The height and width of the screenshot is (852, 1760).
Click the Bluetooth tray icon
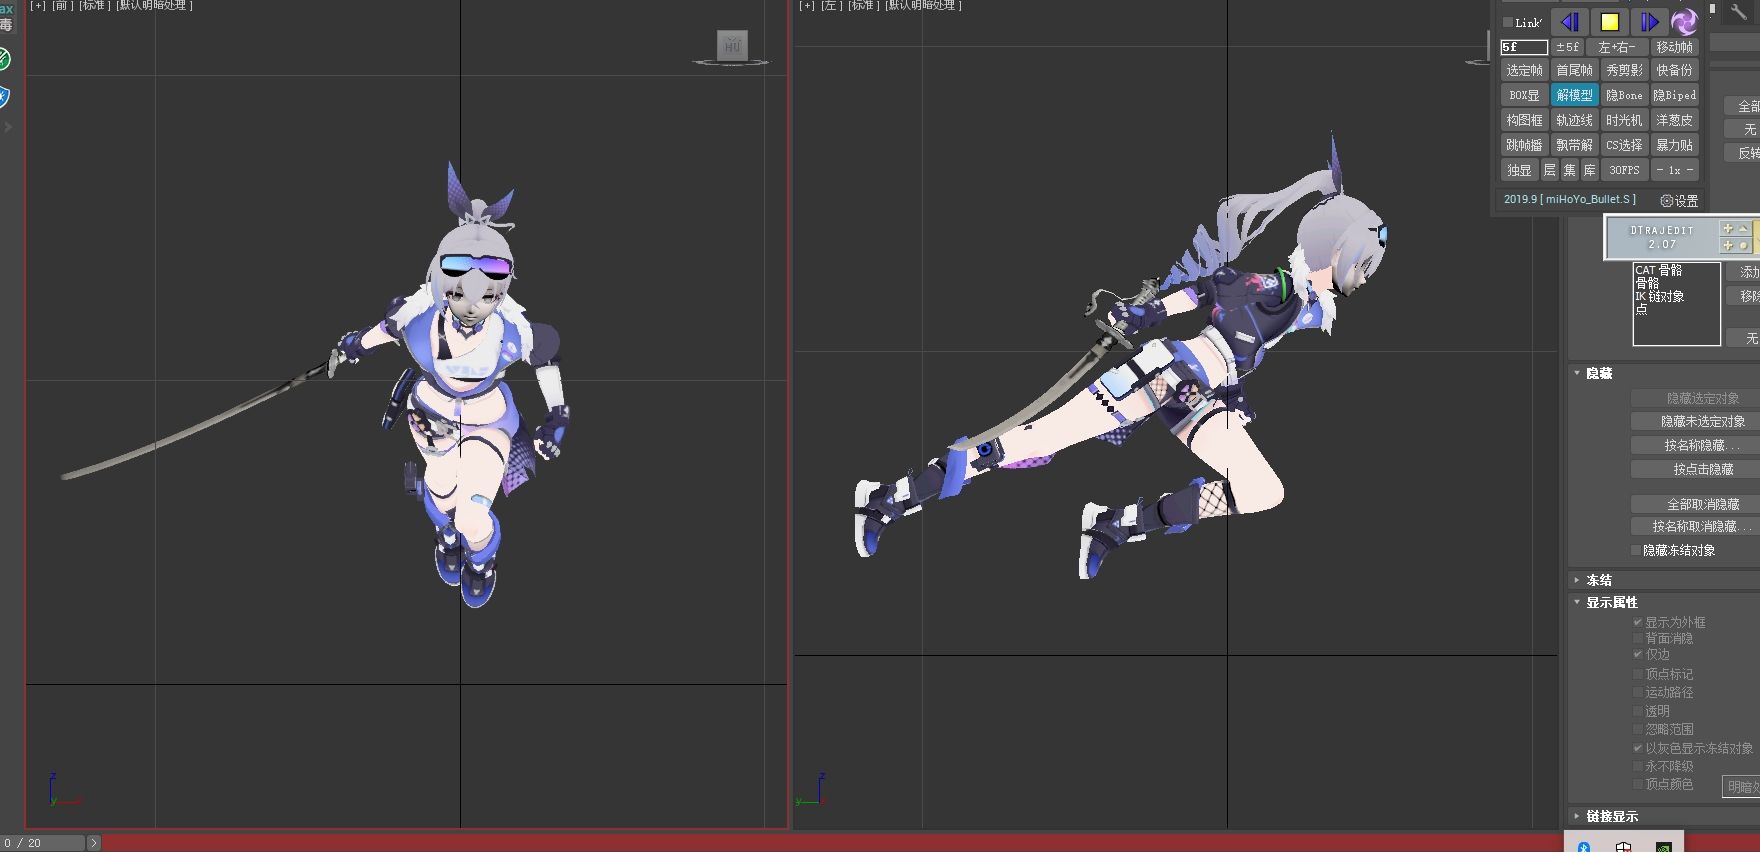tap(1584, 846)
